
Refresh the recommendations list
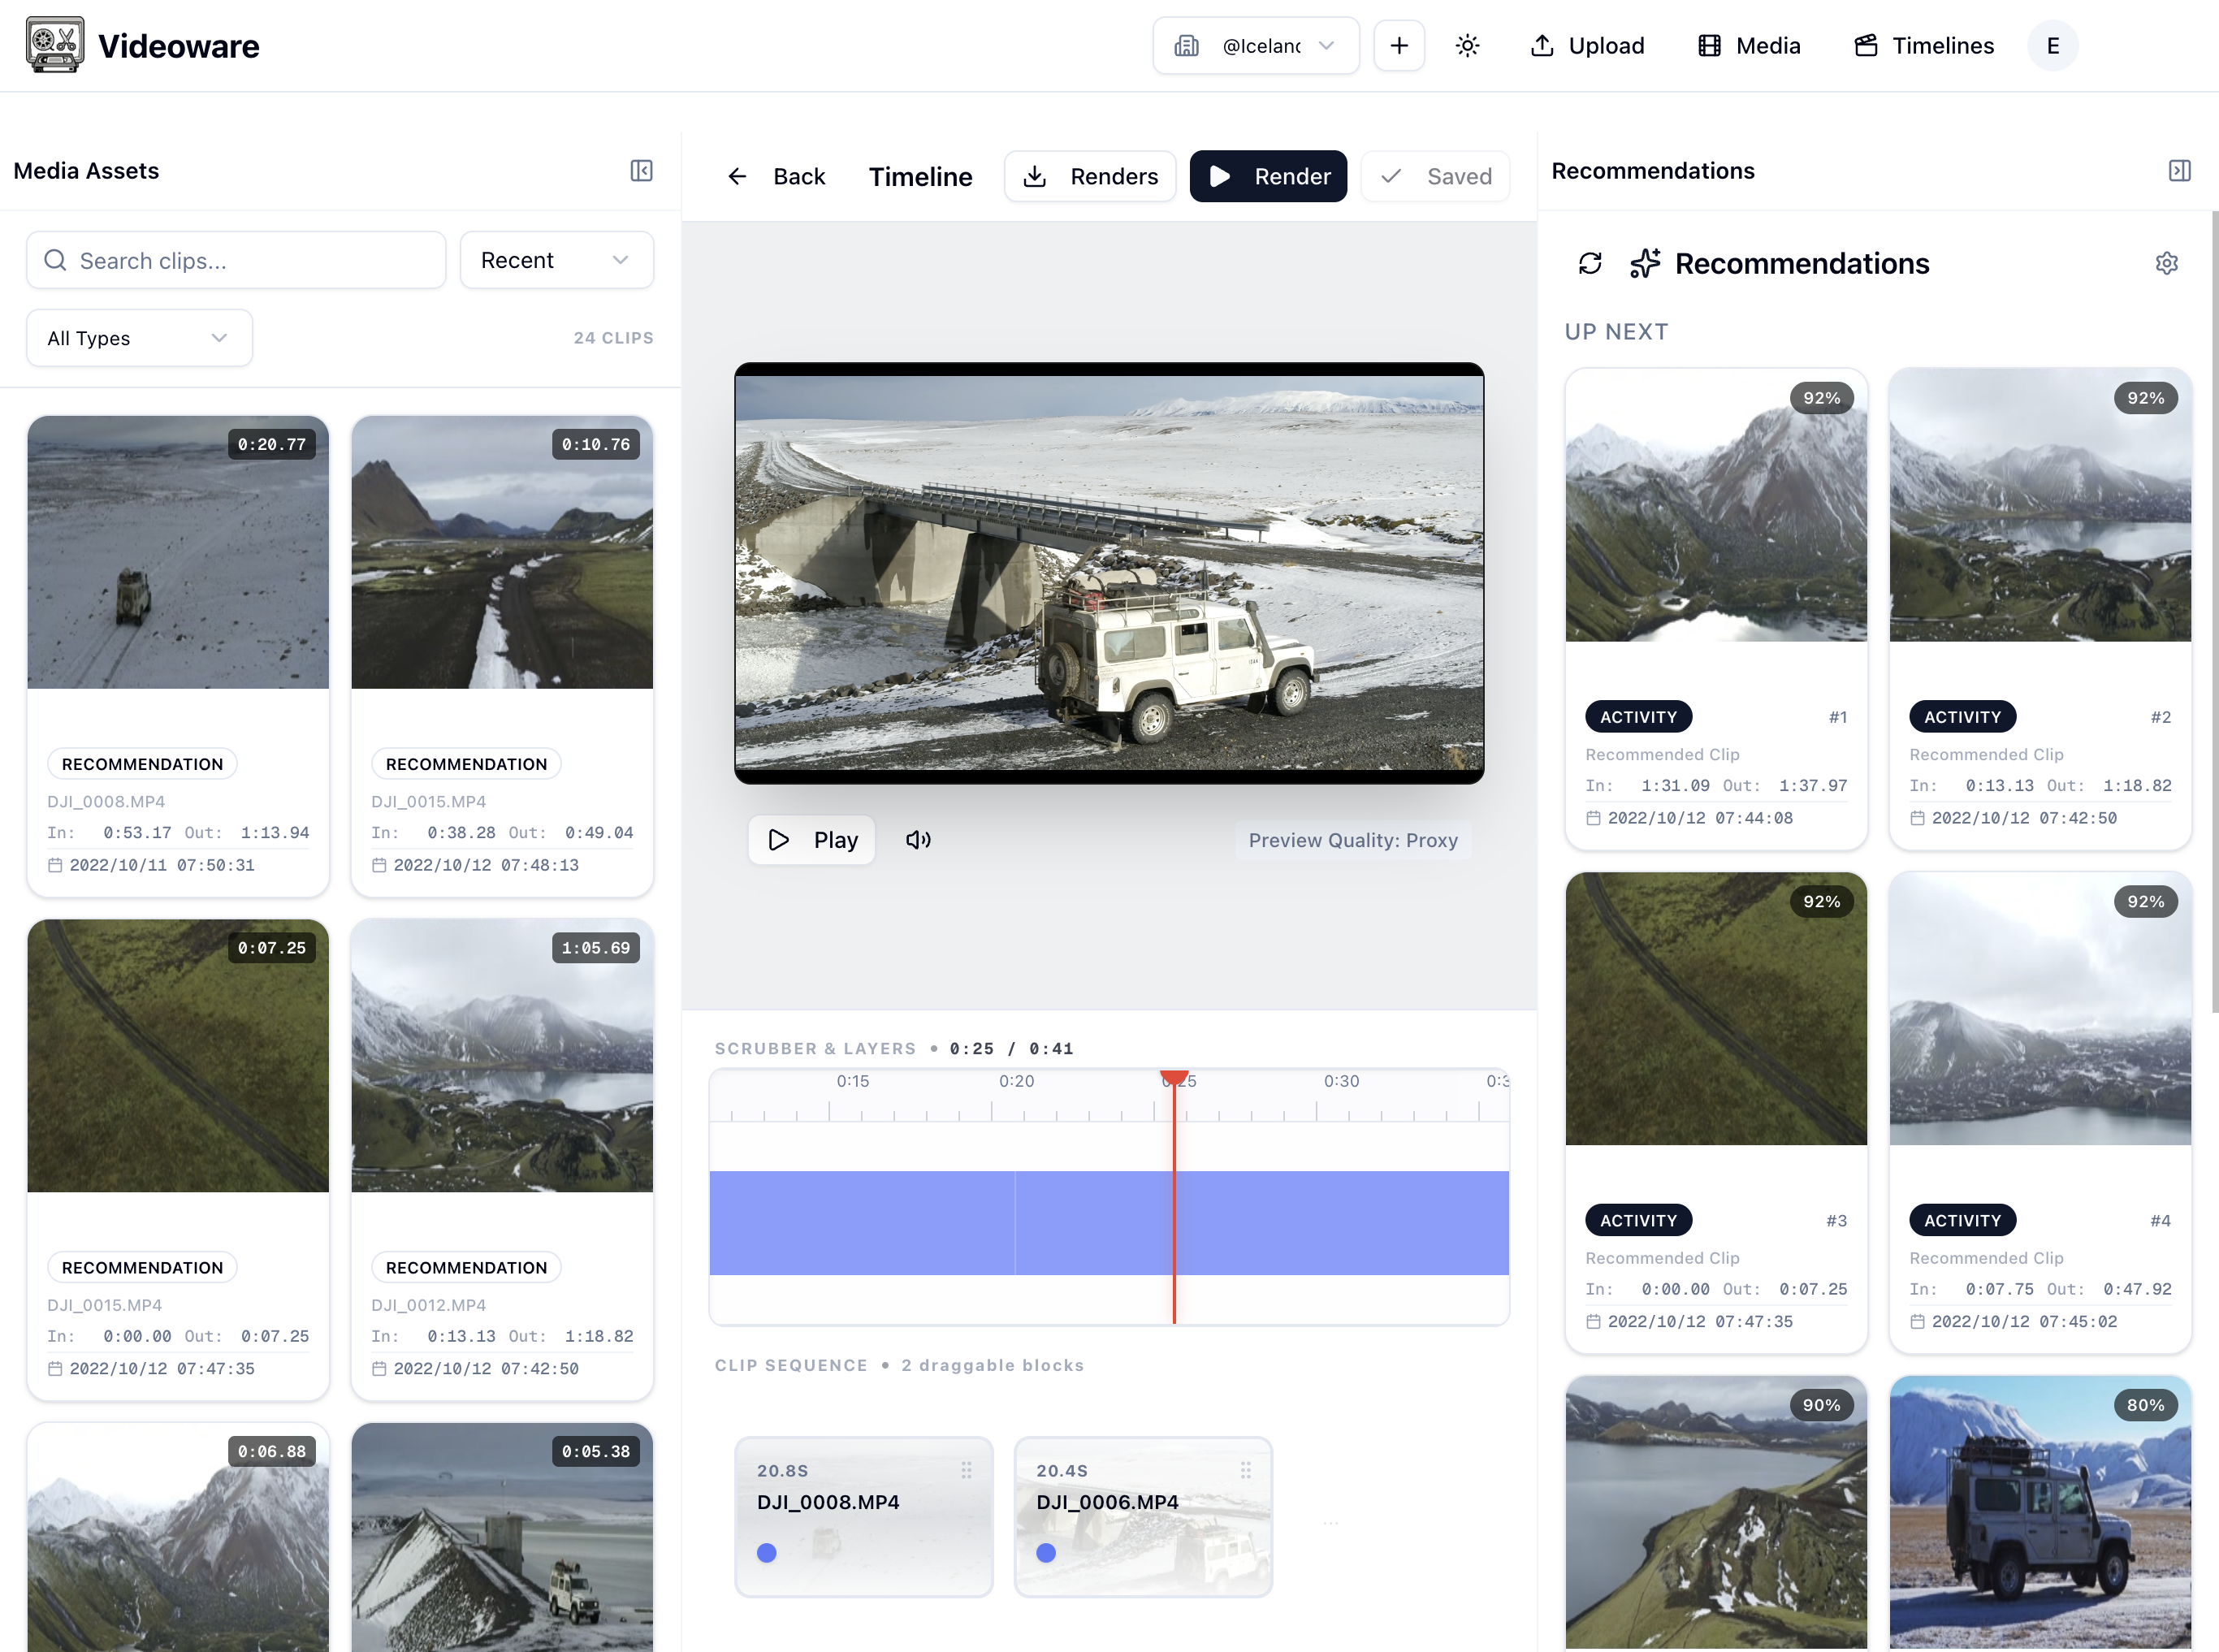(1591, 263)
